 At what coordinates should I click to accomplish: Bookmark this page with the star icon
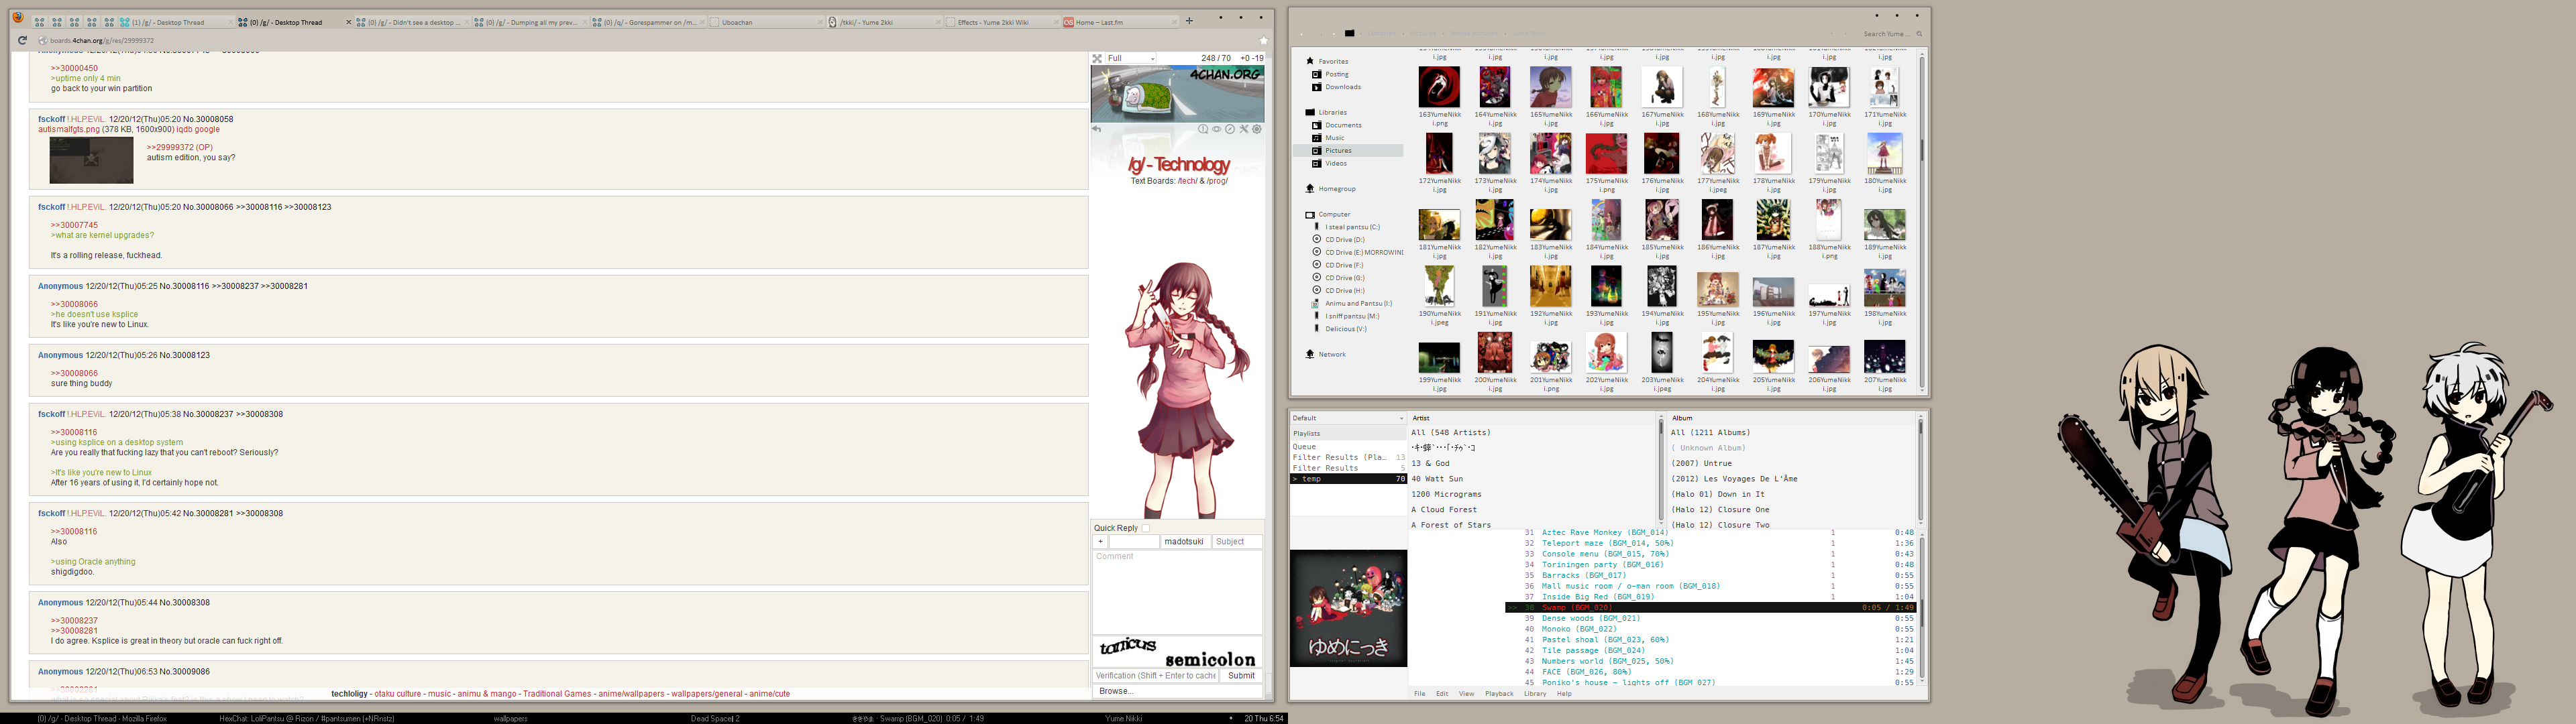pyautogui.click(x=1263, y=41)
